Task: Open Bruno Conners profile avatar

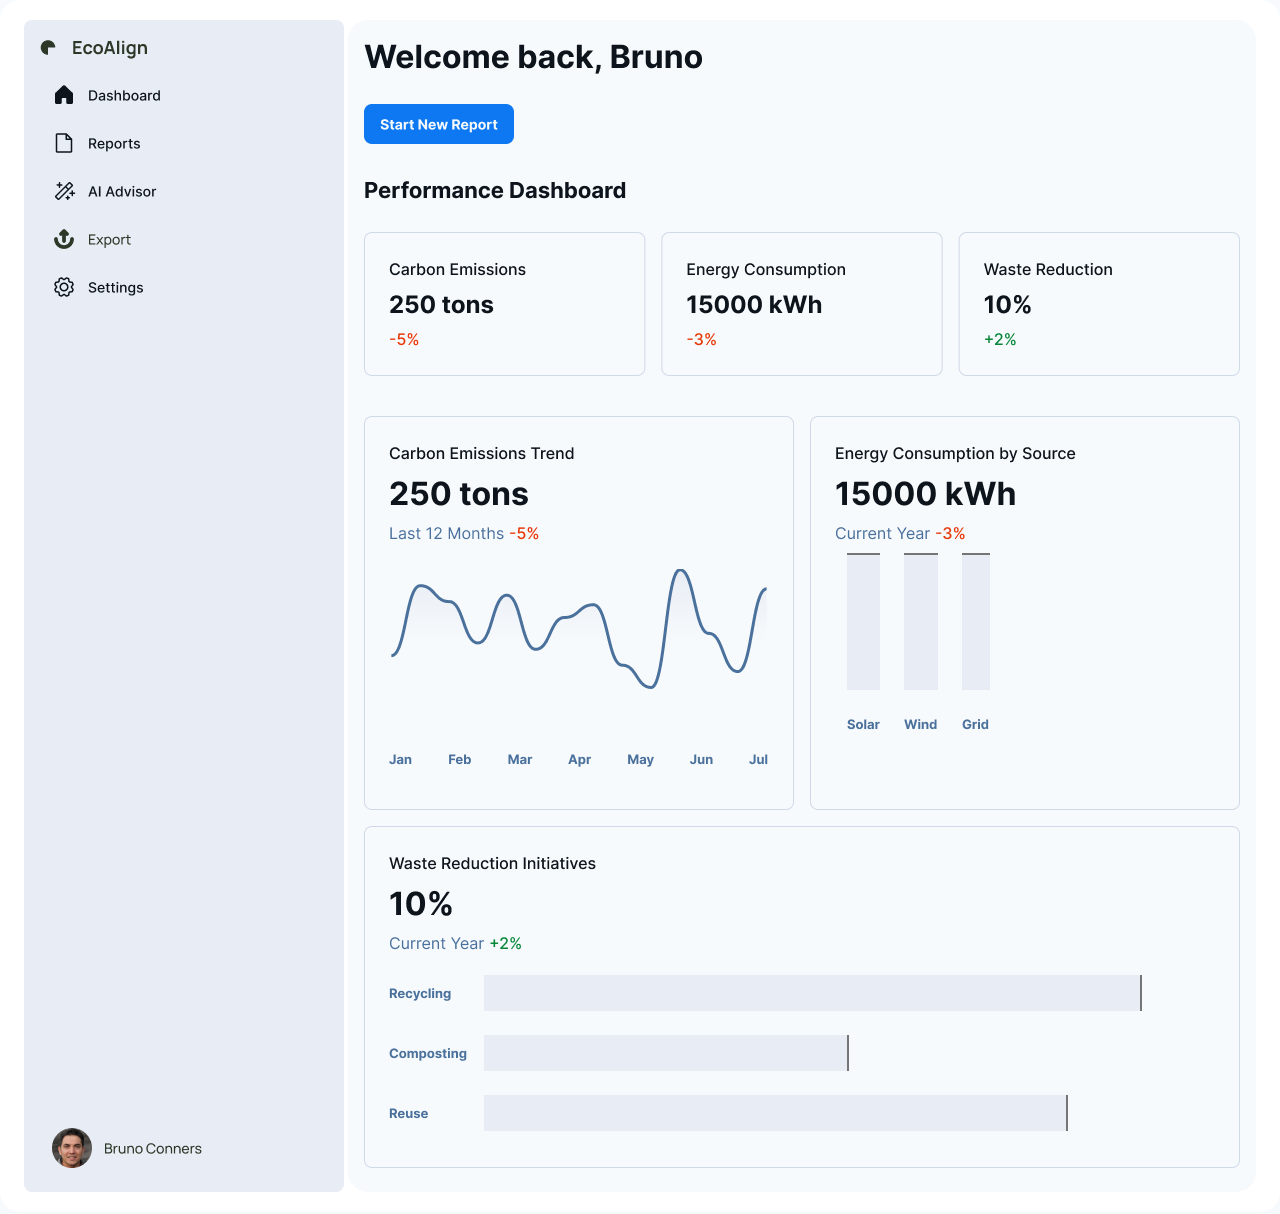Action: pyautogui.click(x=72, y=1148)
